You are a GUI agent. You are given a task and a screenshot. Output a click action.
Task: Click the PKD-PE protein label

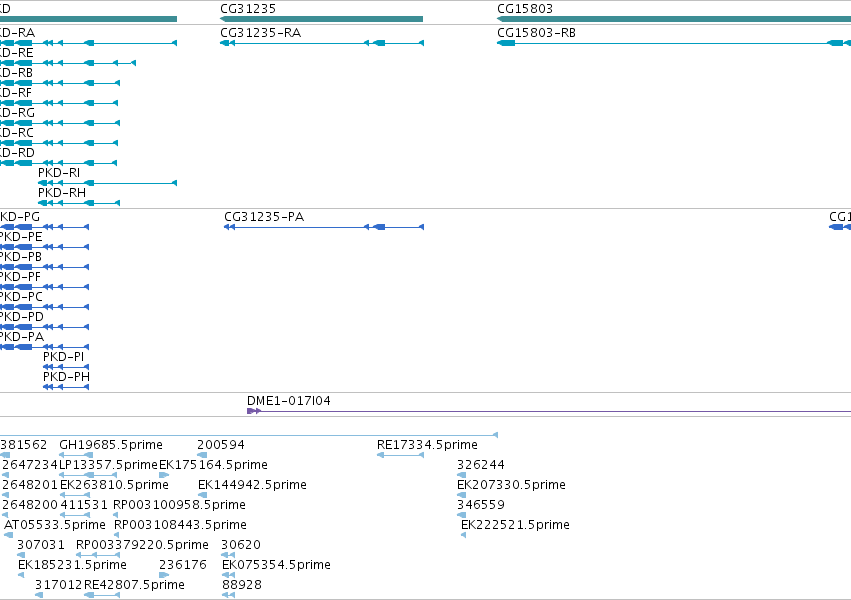21,237
